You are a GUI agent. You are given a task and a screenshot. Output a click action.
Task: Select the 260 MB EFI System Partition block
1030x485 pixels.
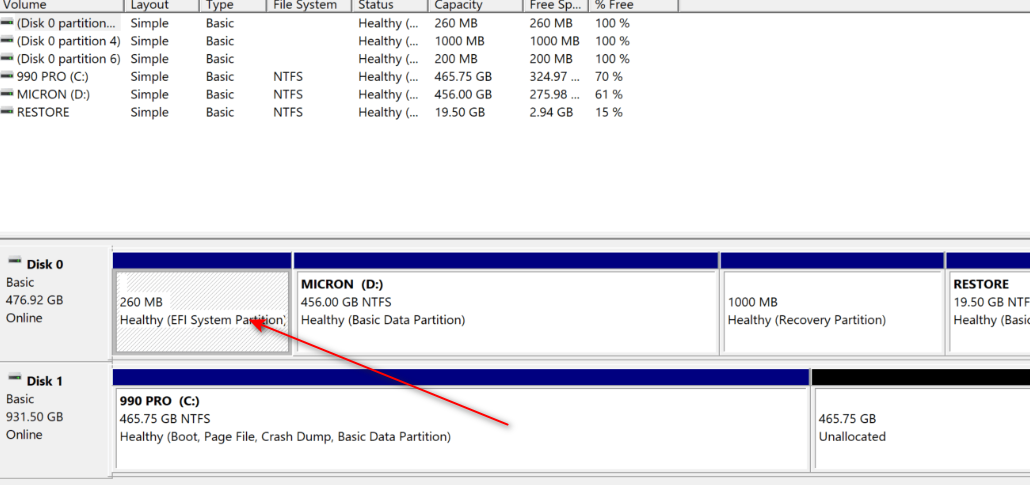click(x=202, y=312)
